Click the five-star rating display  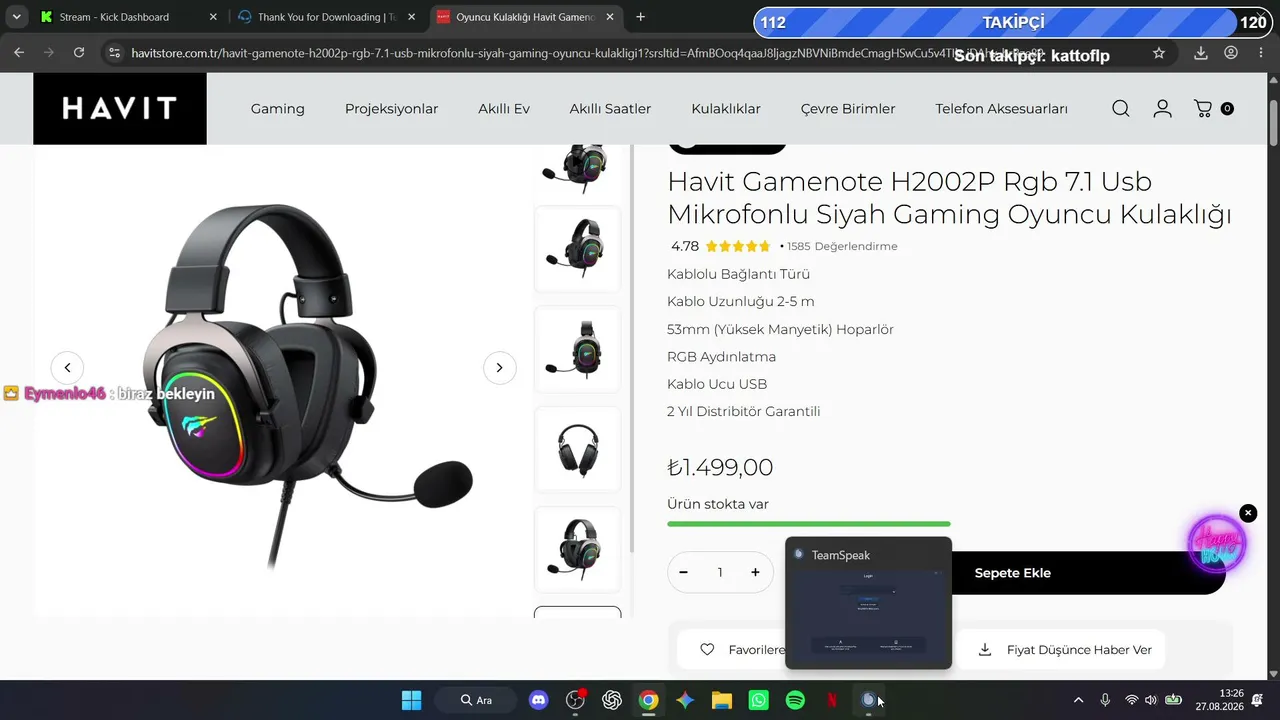click(738, 246)
